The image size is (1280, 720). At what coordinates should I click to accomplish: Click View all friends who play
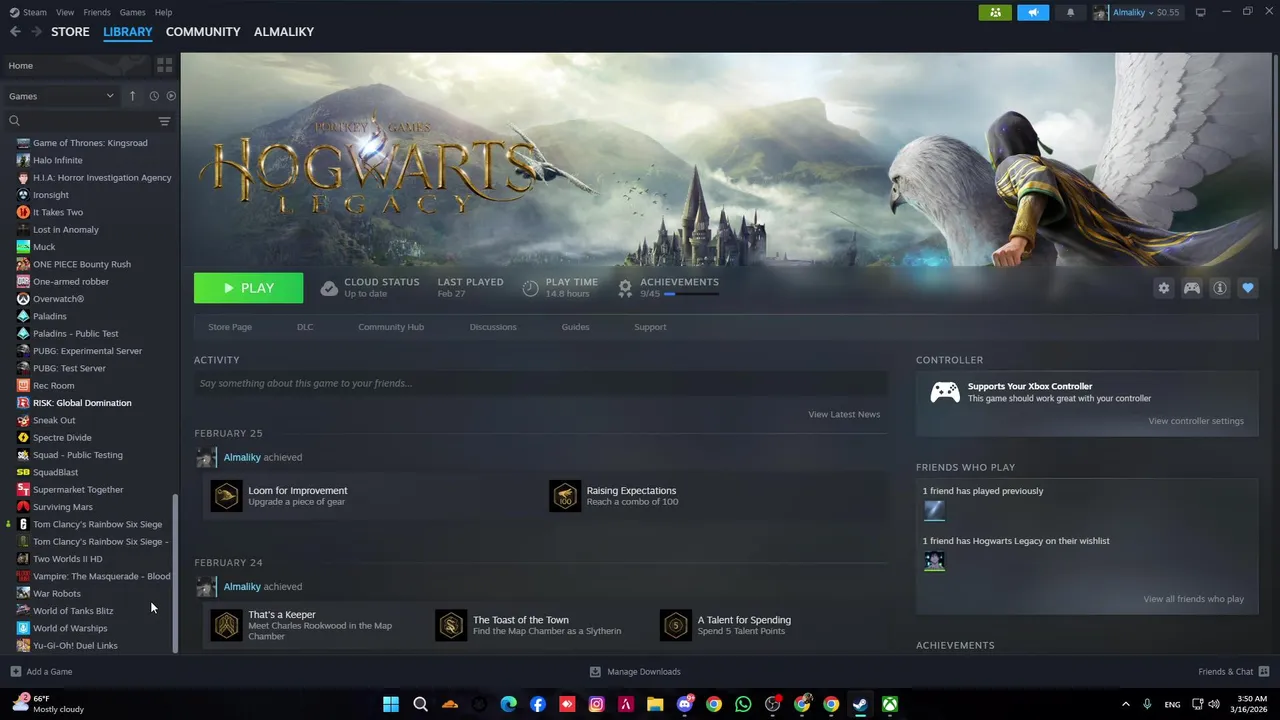pyautogui.click(x=1193, y=599)
